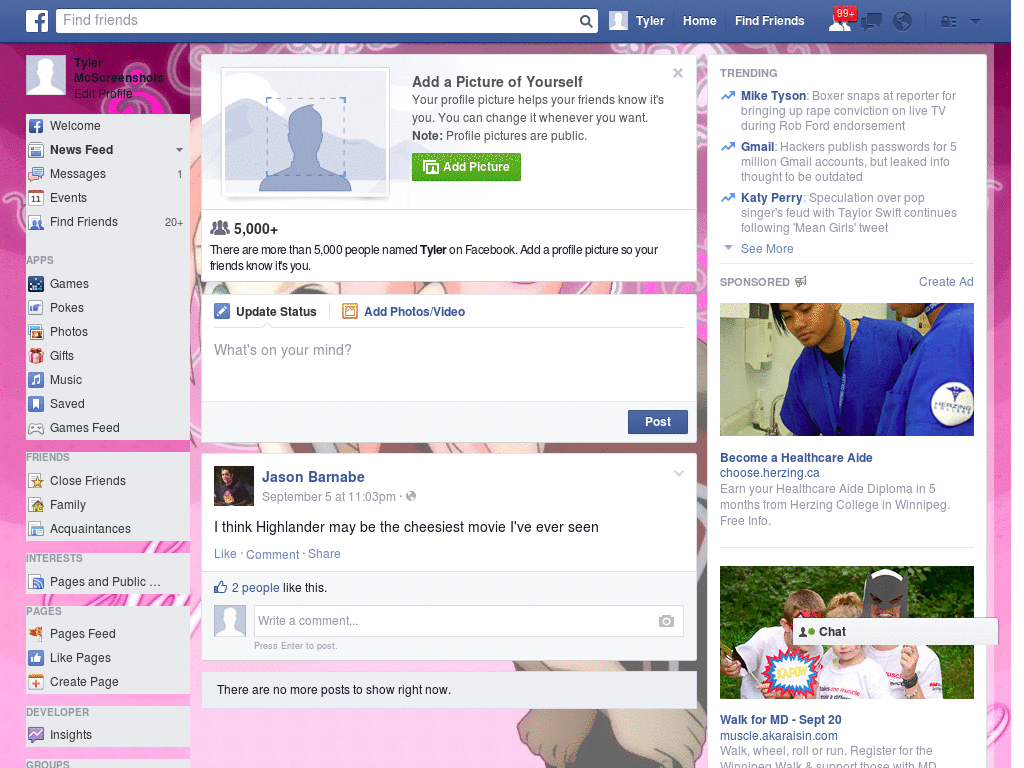Click the Pages Feed icon
1024x768 pixels.
click(x=36, y=633)
